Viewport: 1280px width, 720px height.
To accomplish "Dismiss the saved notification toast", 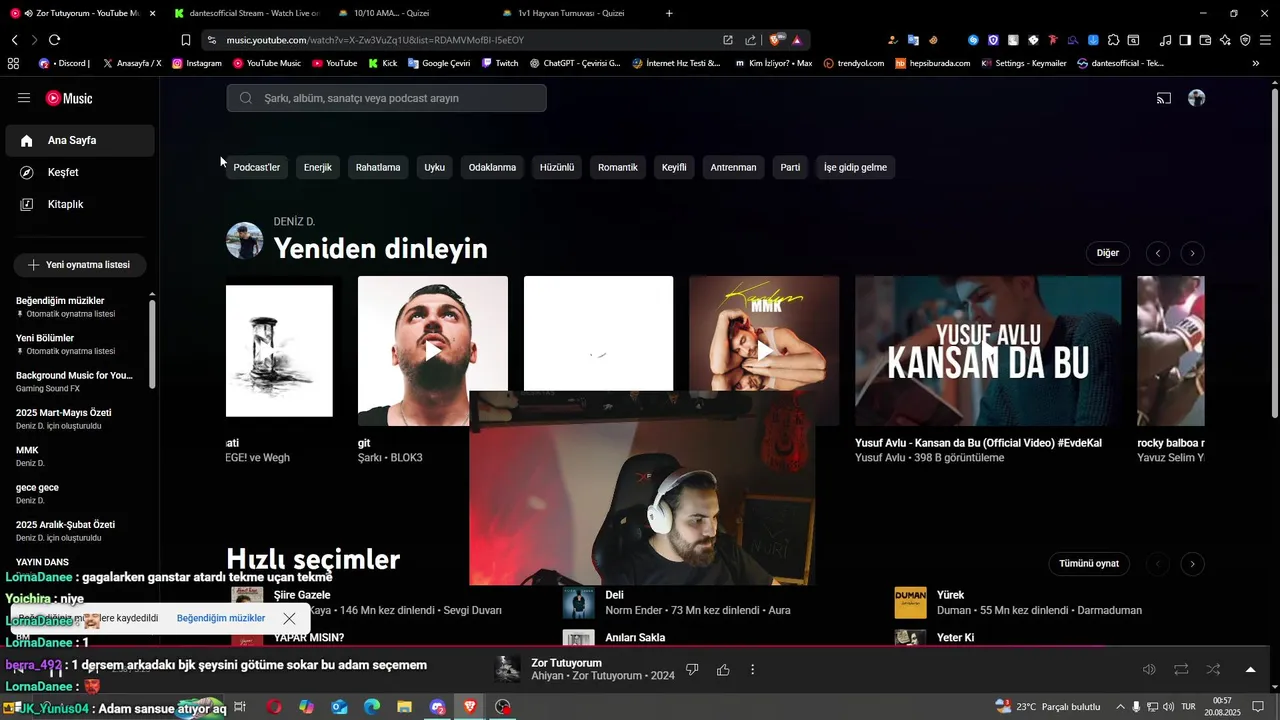I will point(289,618).
